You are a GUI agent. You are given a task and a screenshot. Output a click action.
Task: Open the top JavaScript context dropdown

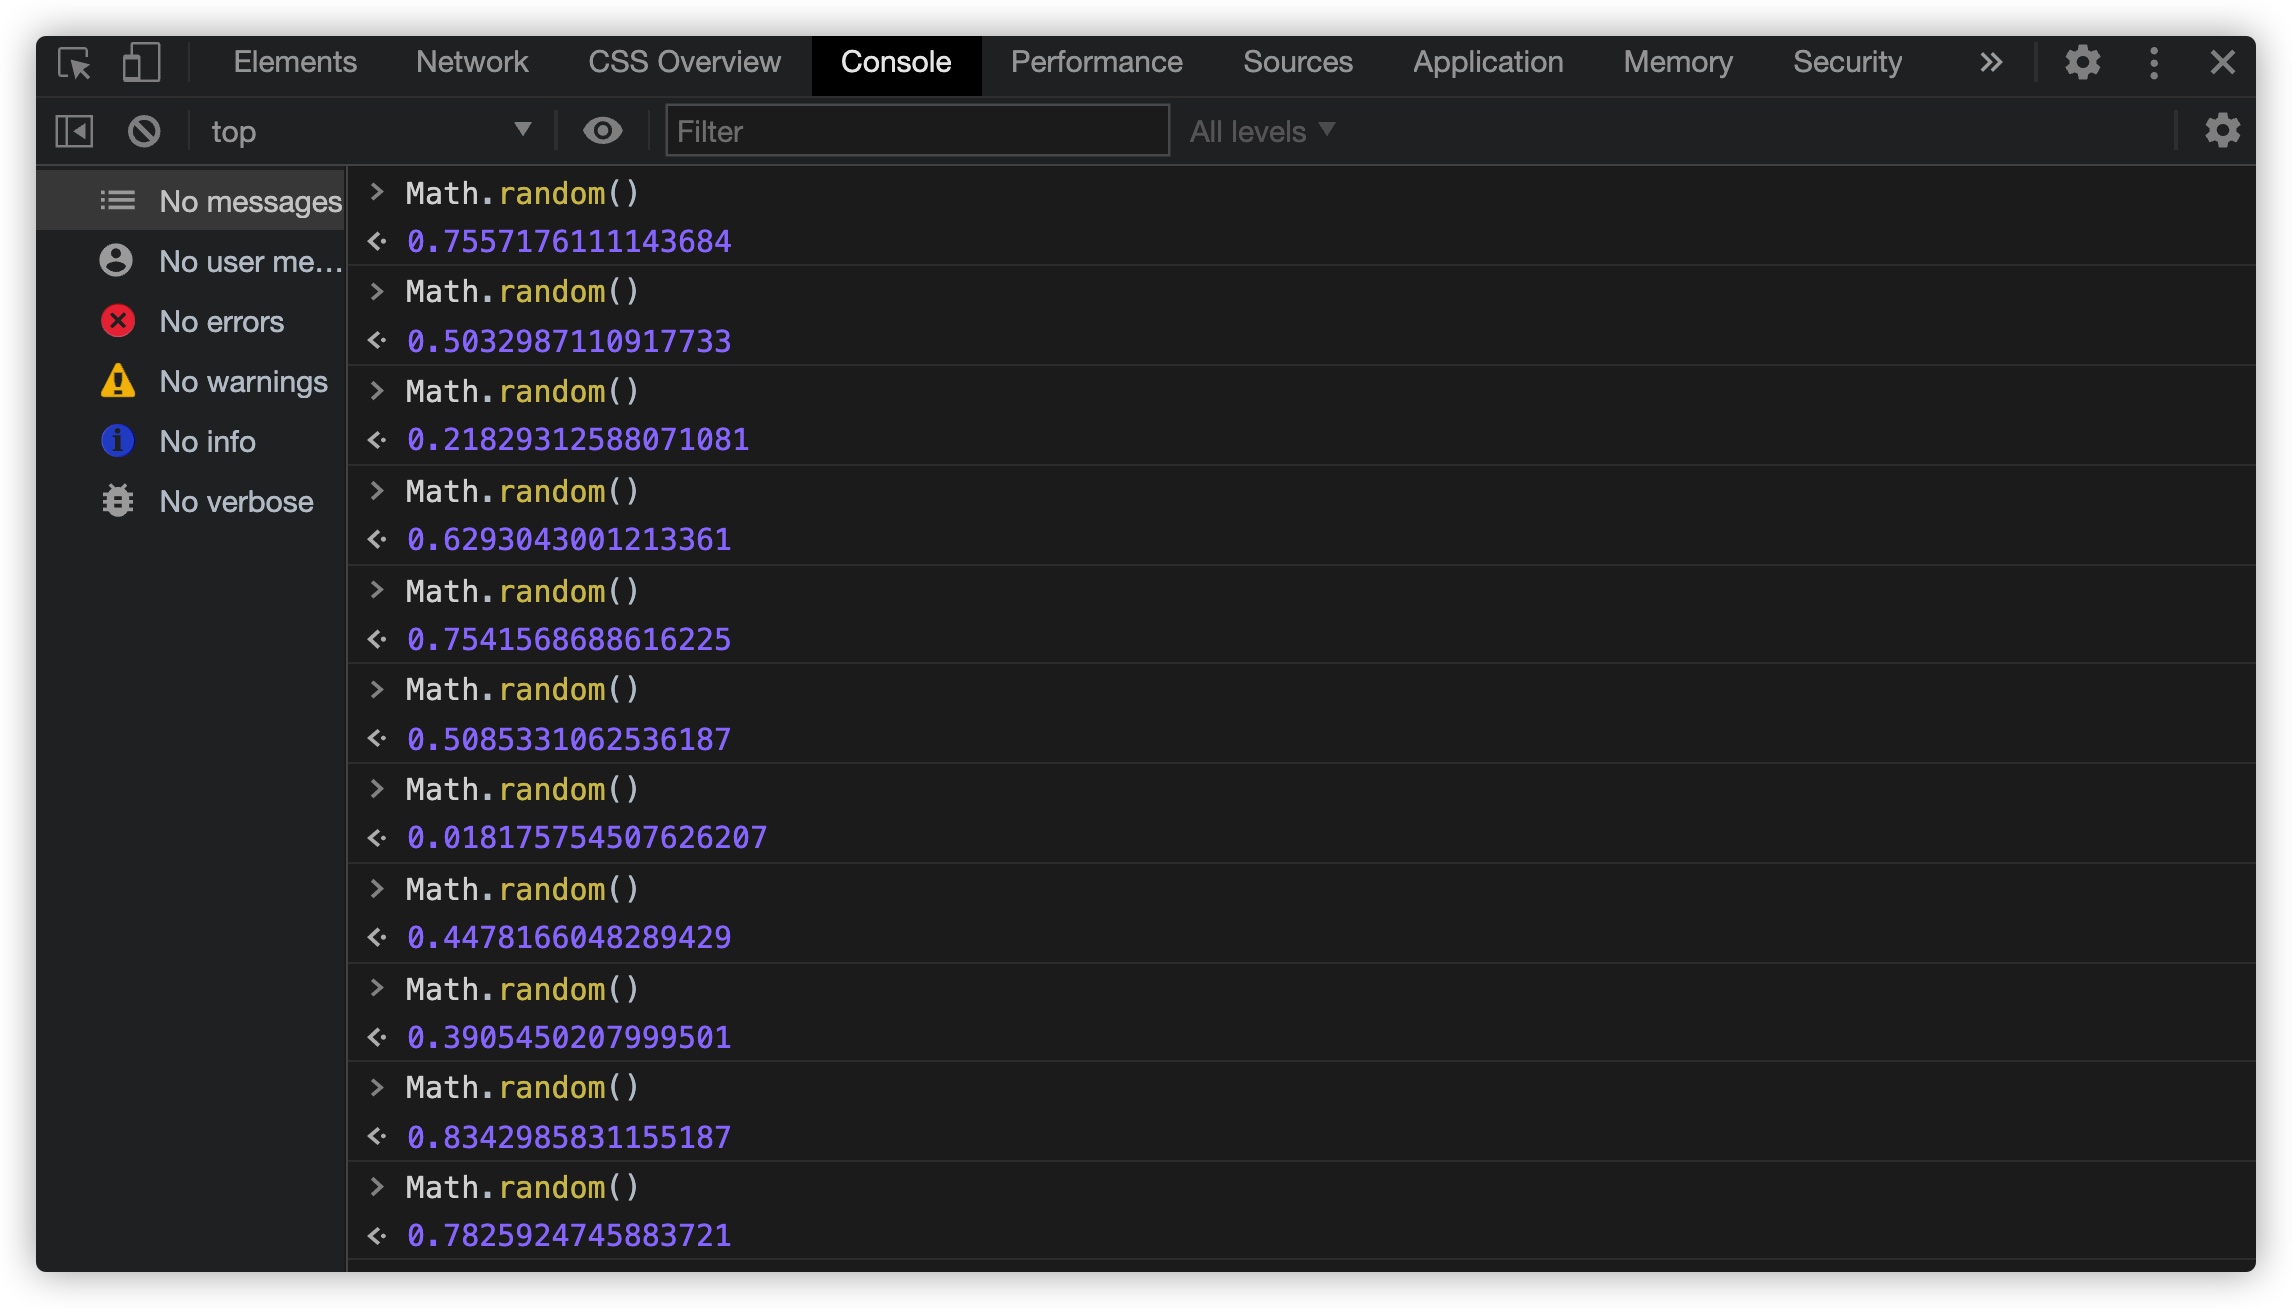coord(370,131)
